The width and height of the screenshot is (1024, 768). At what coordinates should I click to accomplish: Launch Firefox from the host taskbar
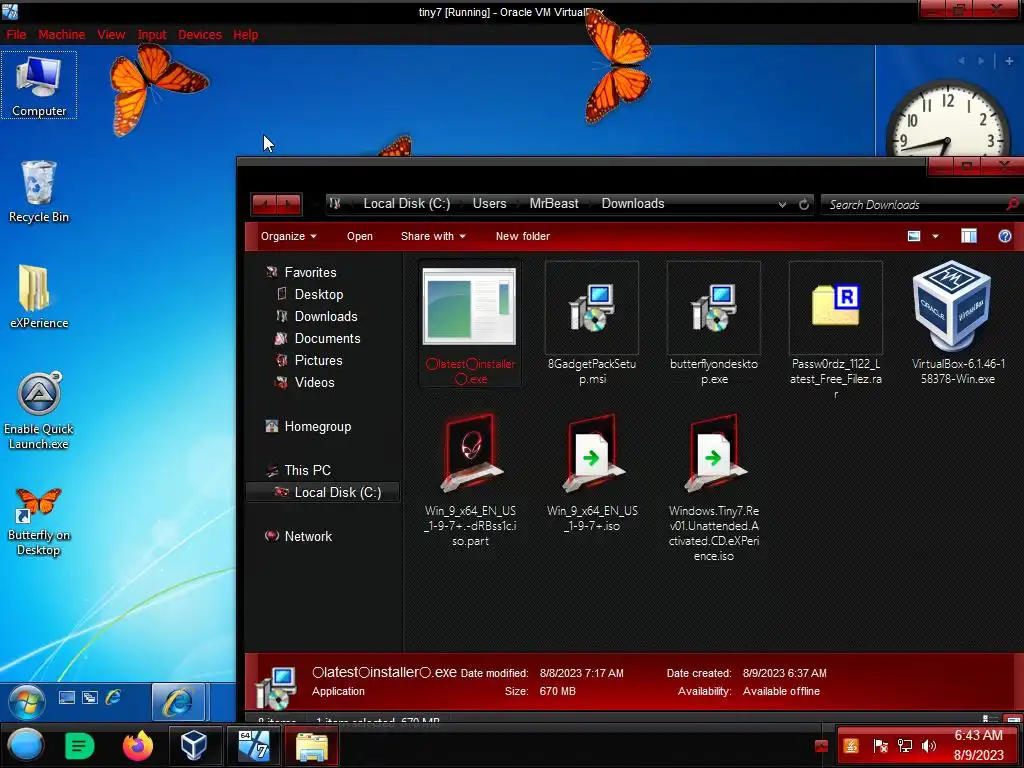(x=138, y=746)
